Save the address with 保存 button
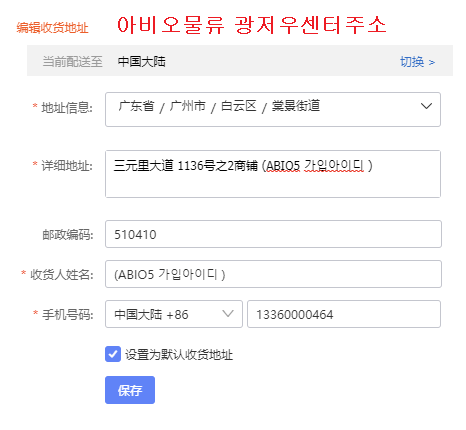466x430 pixels. point(130,390)
